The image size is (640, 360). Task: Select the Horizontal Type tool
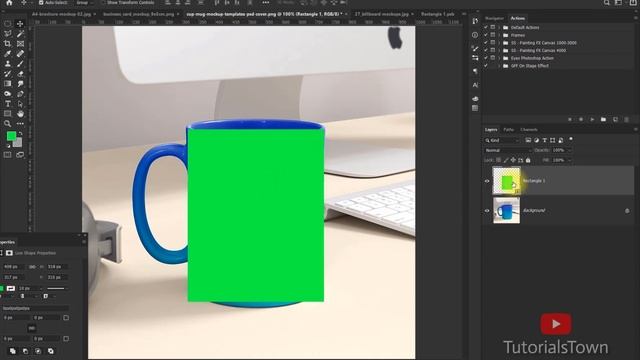point(7,104)
